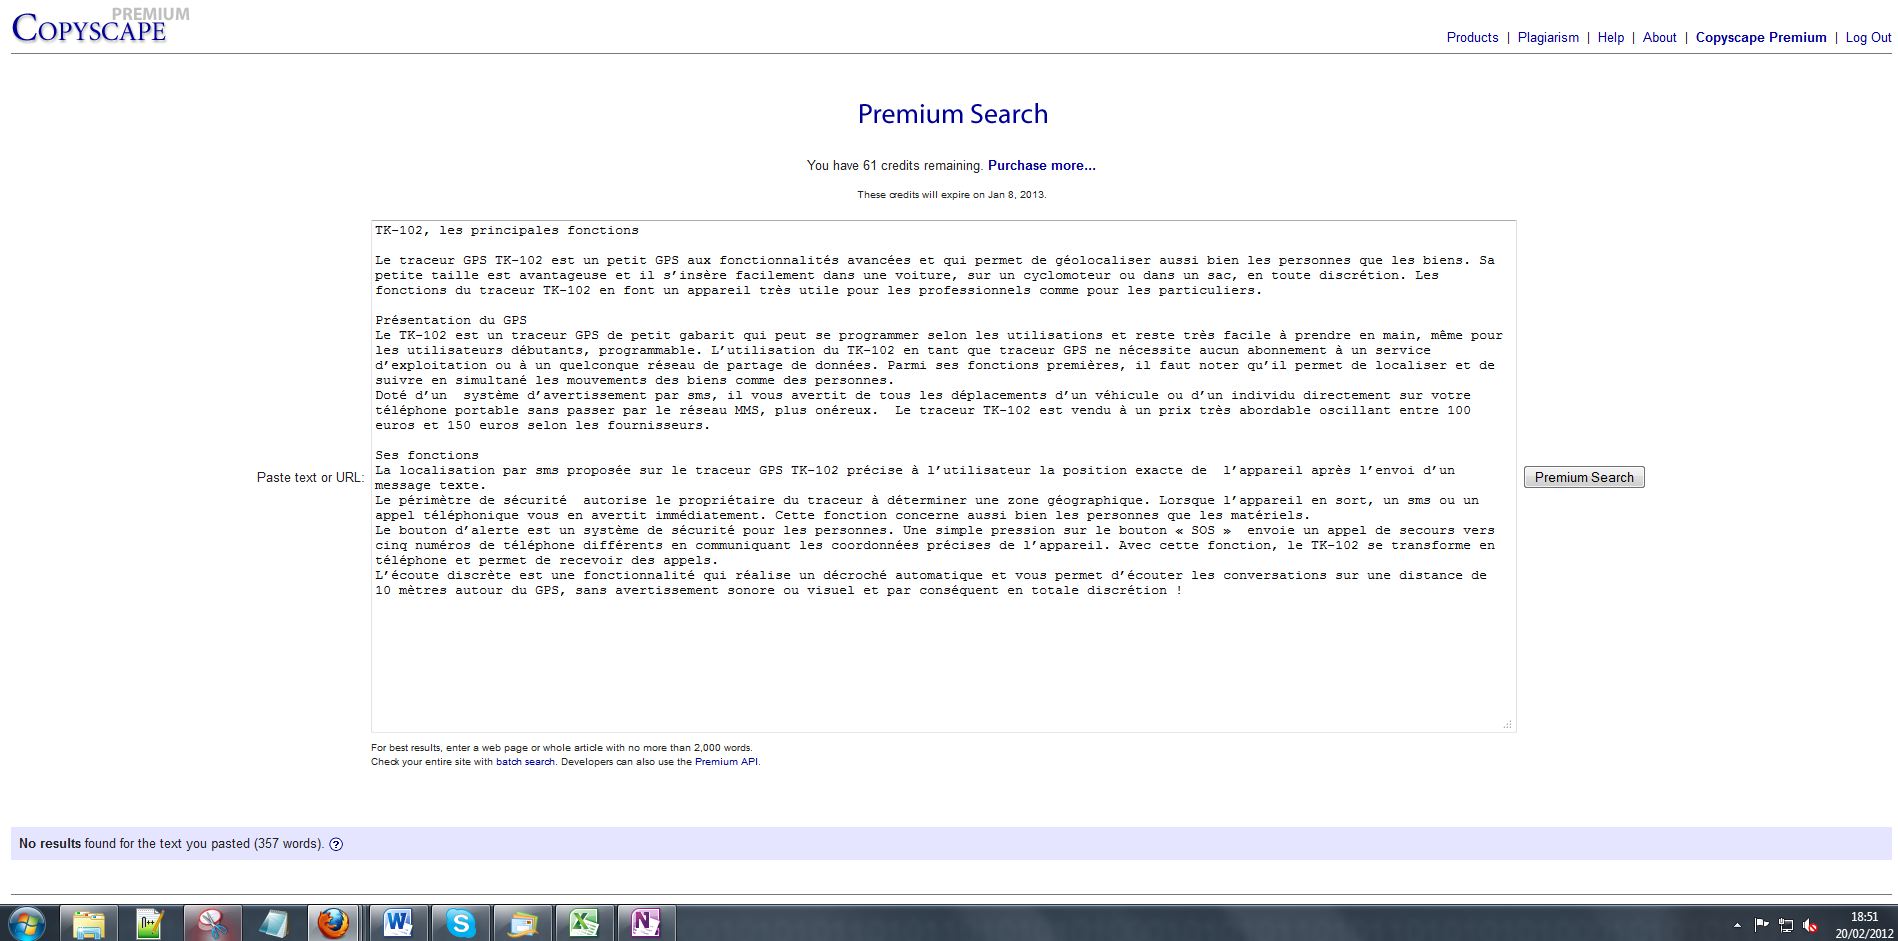This screenshot has height=941, width=1898.
Task: Click the Purchase more credits link
Action: point(1041,166)
